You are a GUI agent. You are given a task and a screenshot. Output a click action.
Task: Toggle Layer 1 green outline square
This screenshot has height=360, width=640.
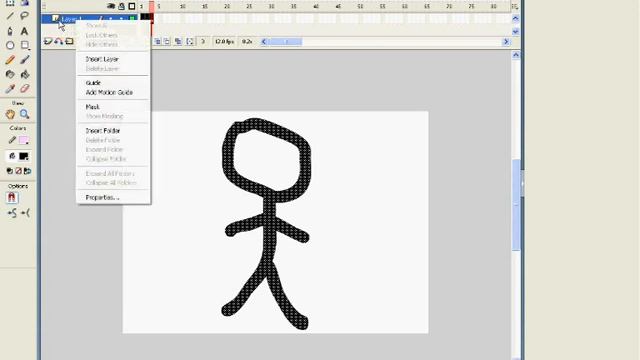(x=132, y=19)
